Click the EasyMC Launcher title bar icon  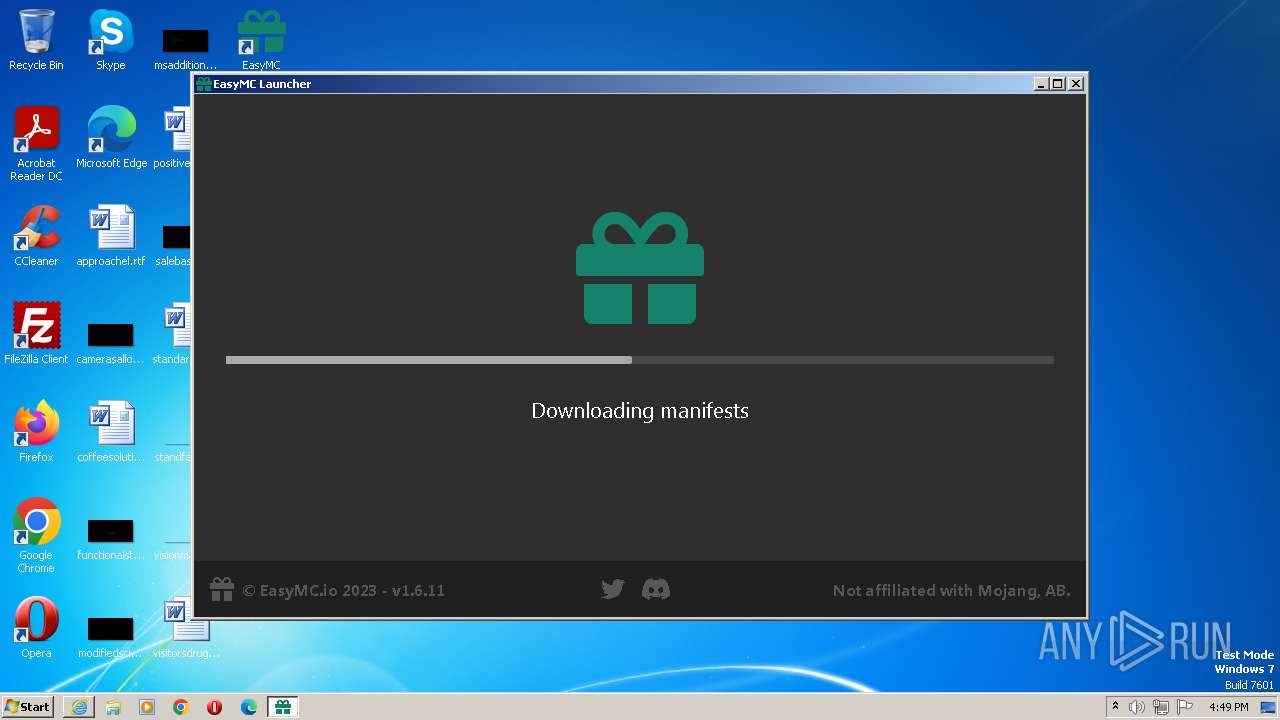coord(204,84)
